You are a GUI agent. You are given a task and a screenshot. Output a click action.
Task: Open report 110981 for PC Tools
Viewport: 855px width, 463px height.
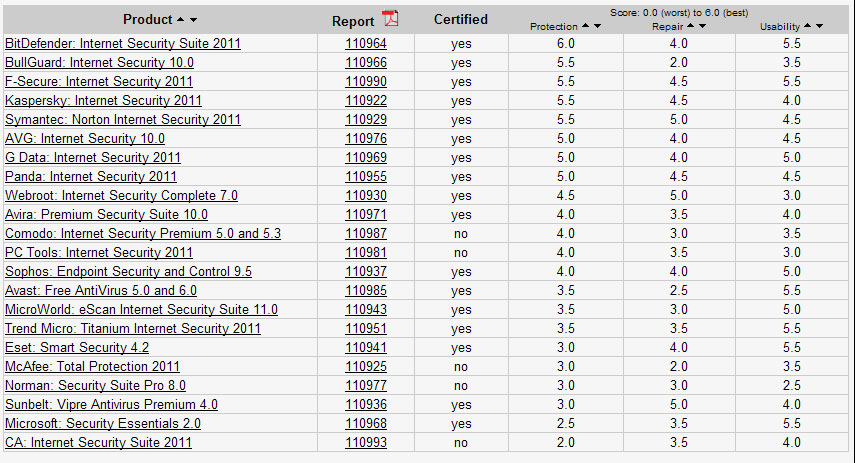[366, 253]
